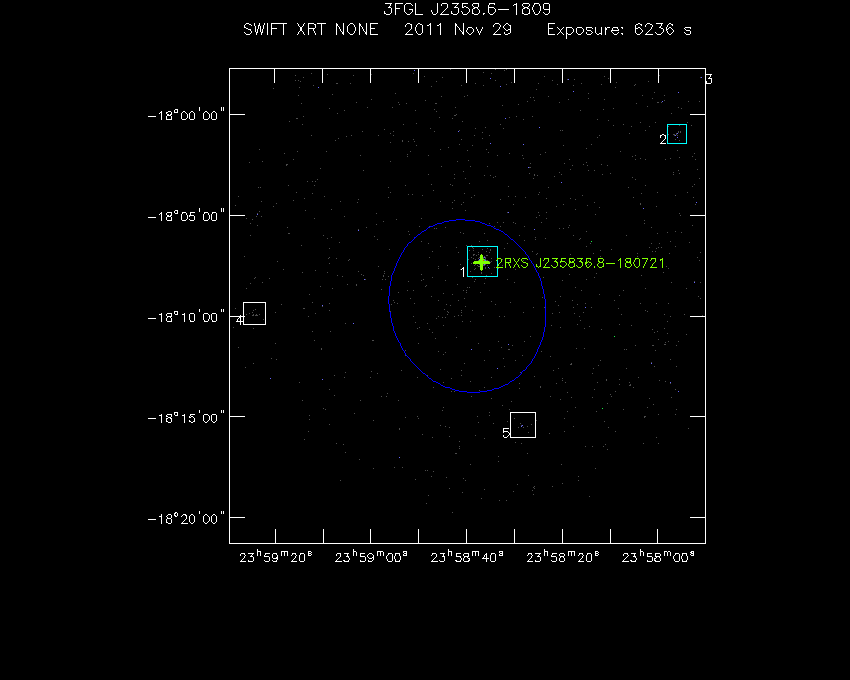
Task: Click the 23h58m40s right ascension label
Action: point(467,557)
